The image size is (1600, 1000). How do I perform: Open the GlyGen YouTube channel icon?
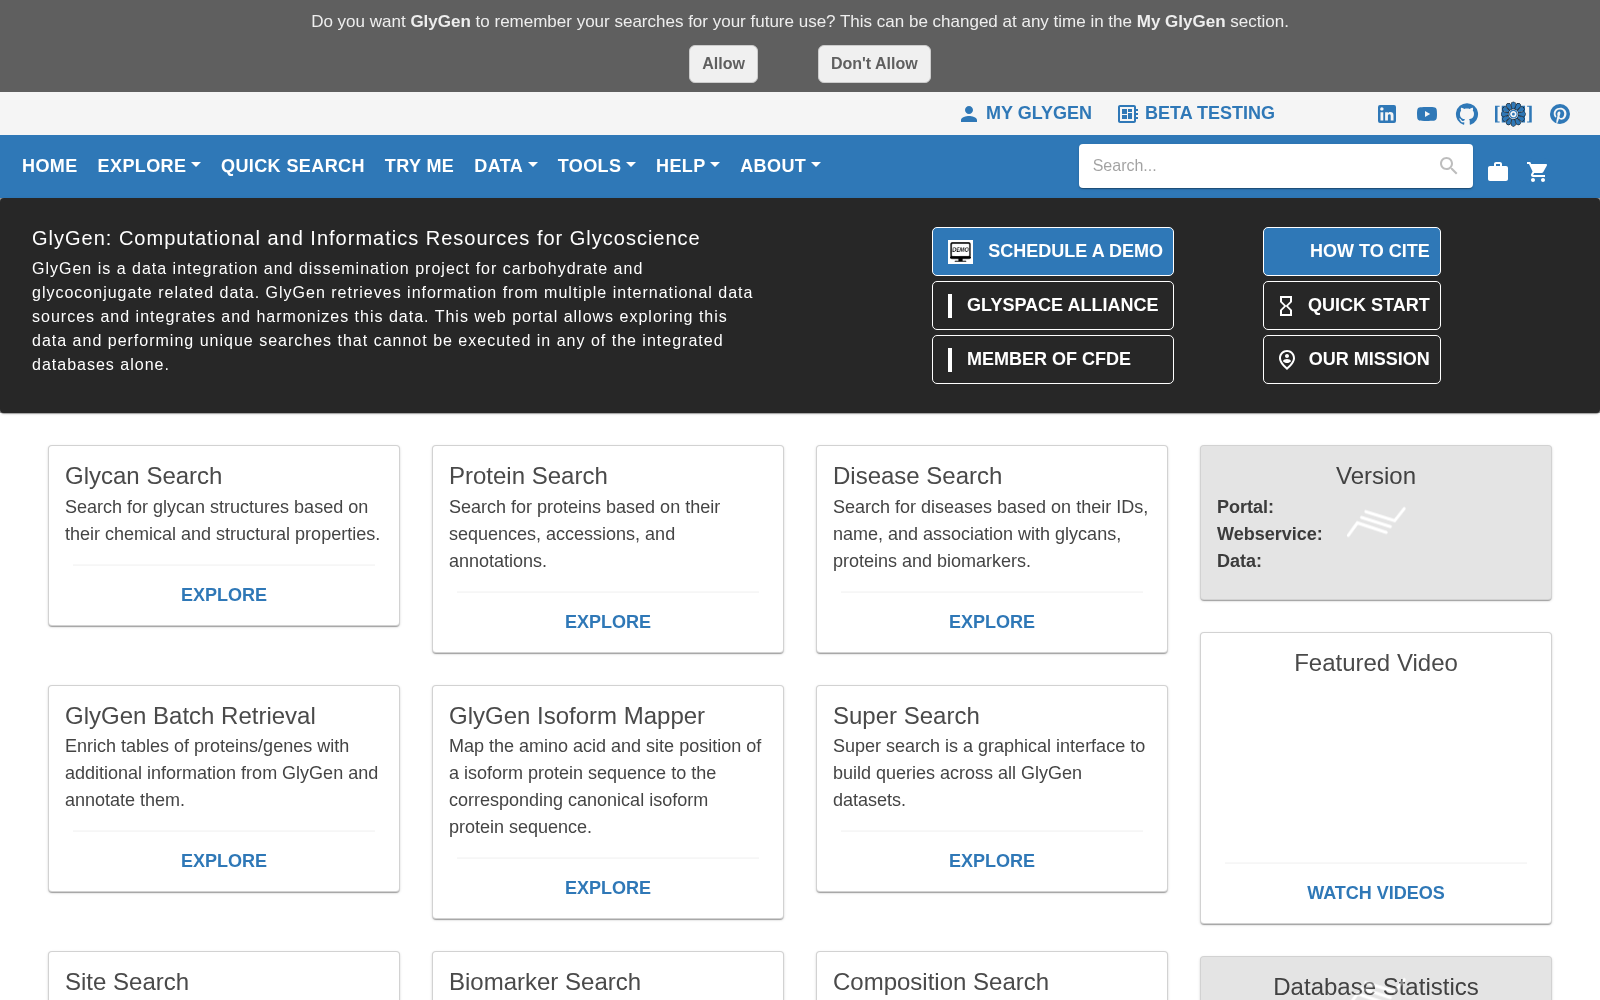[1427, 114]
